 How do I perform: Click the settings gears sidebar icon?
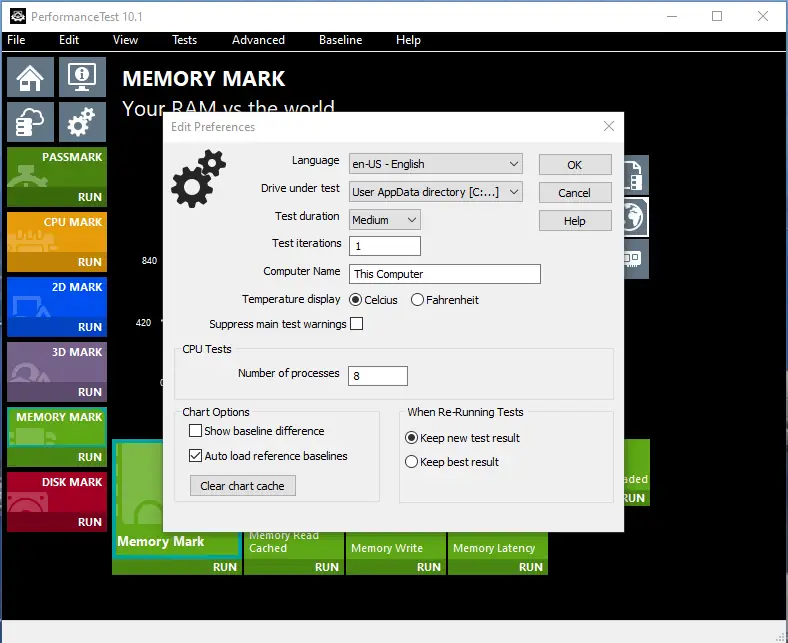point(82,122)
